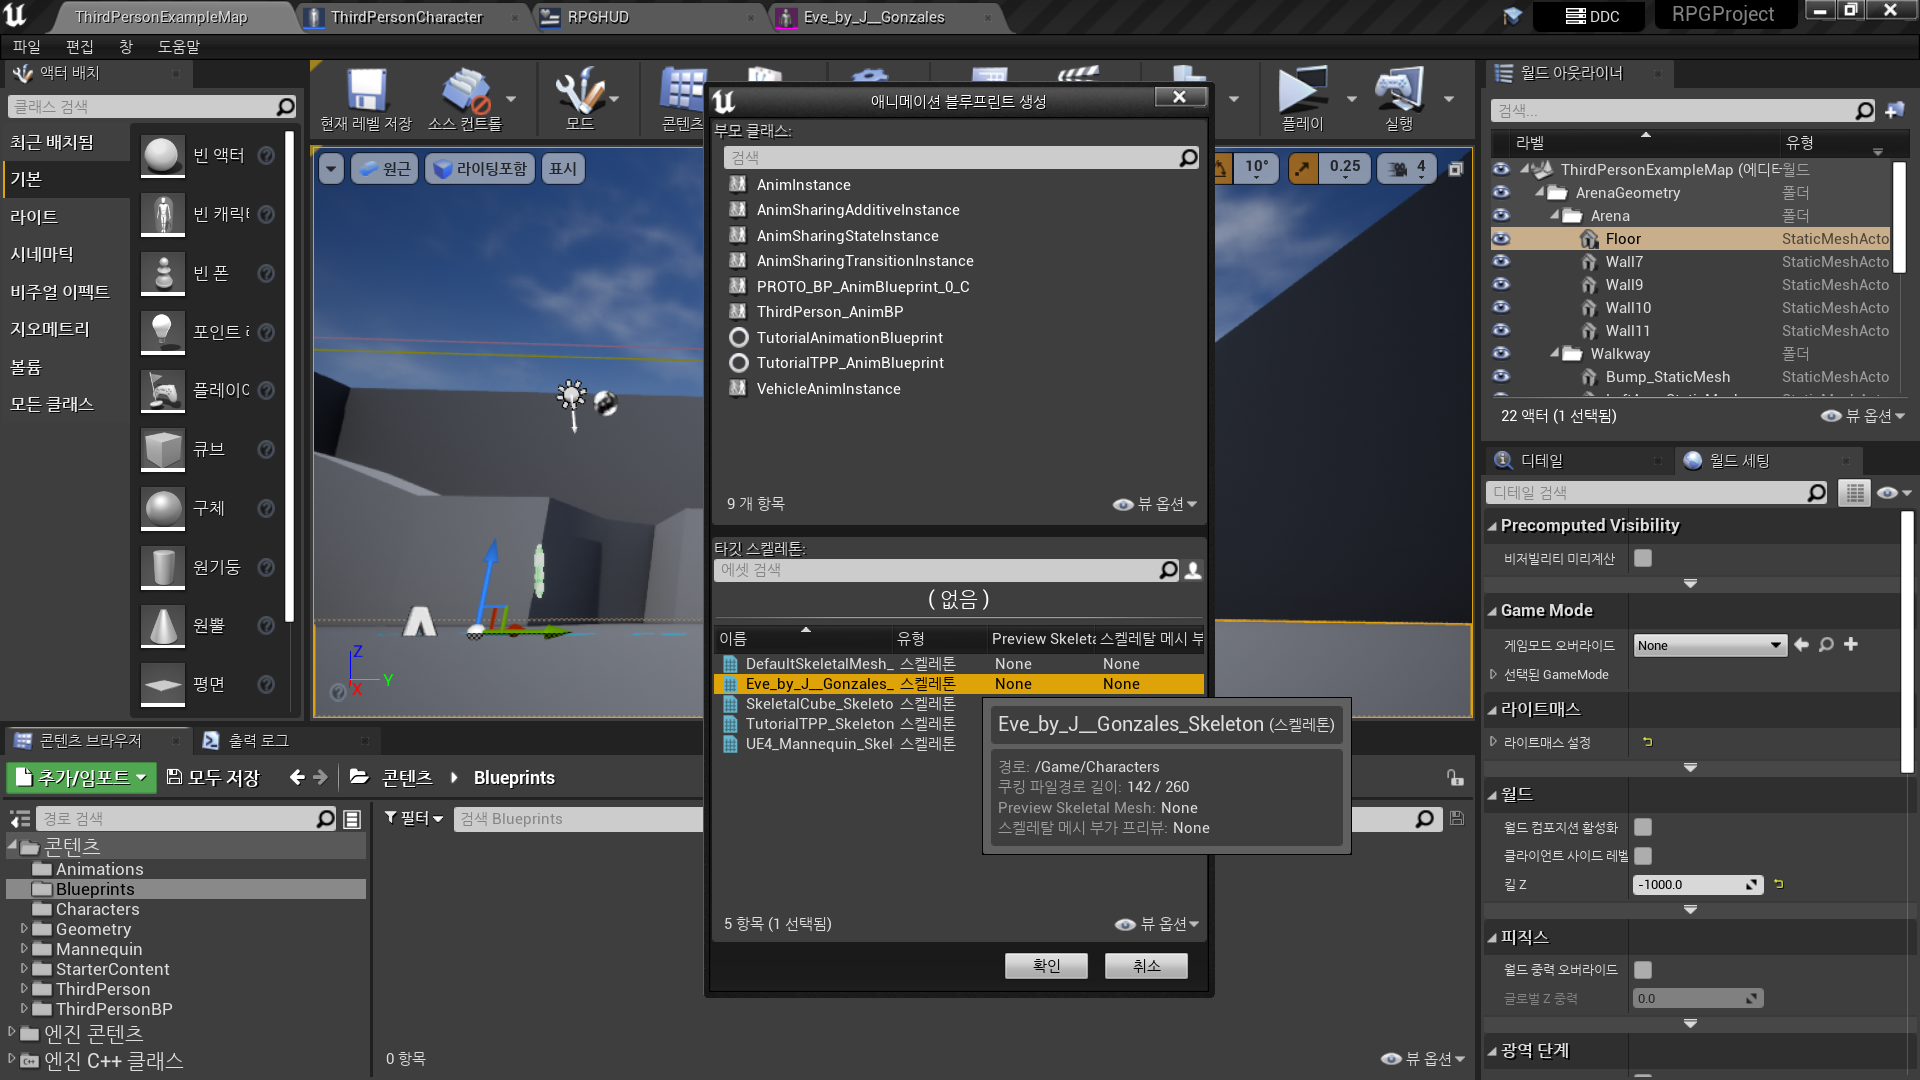Hide the Wall7 actor via eye toggle
This screenshot has height=1080, width=1920.
(x=1501, y=261)
